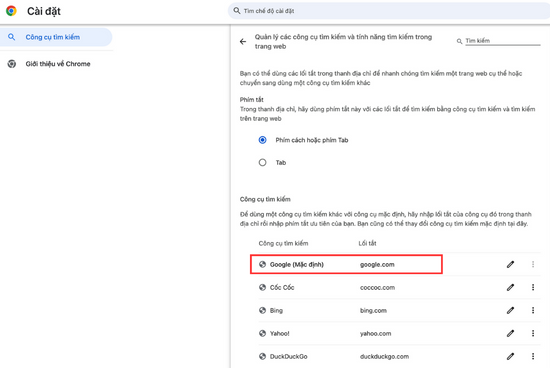Click the Chrome logo beside Cài đặt
550x368 pixels.
(x=11, y=11)
